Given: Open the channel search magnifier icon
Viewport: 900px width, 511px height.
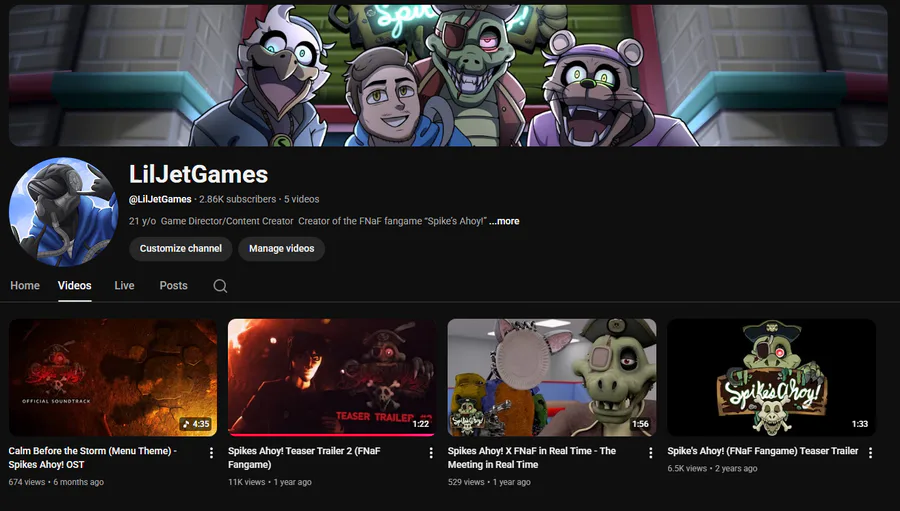Looking at the screenshot, I should (x=220, y=286).
